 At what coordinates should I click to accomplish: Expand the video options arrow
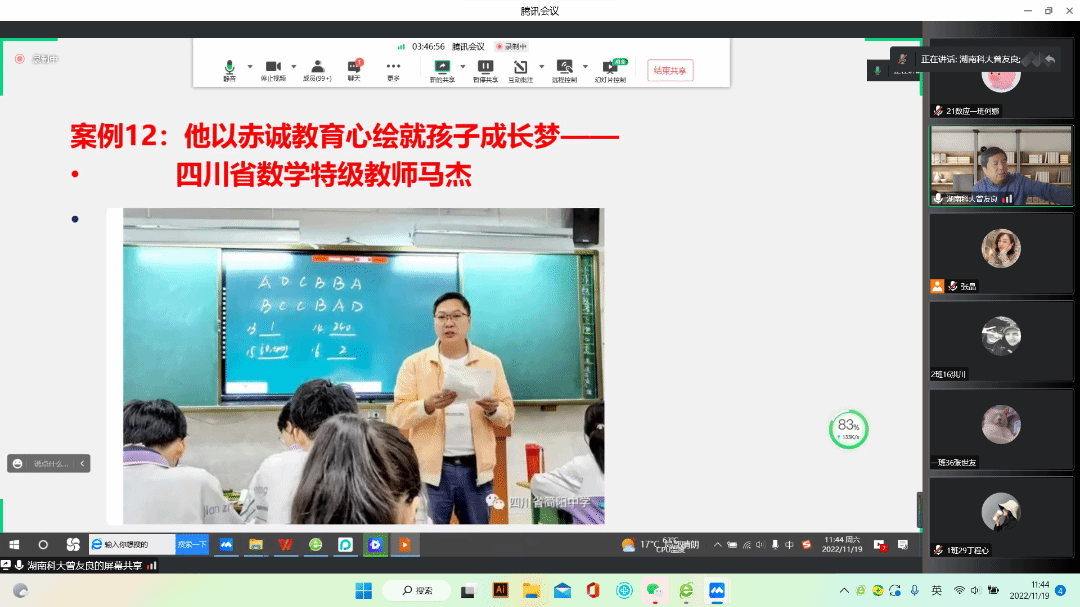(x=293, y=67)
